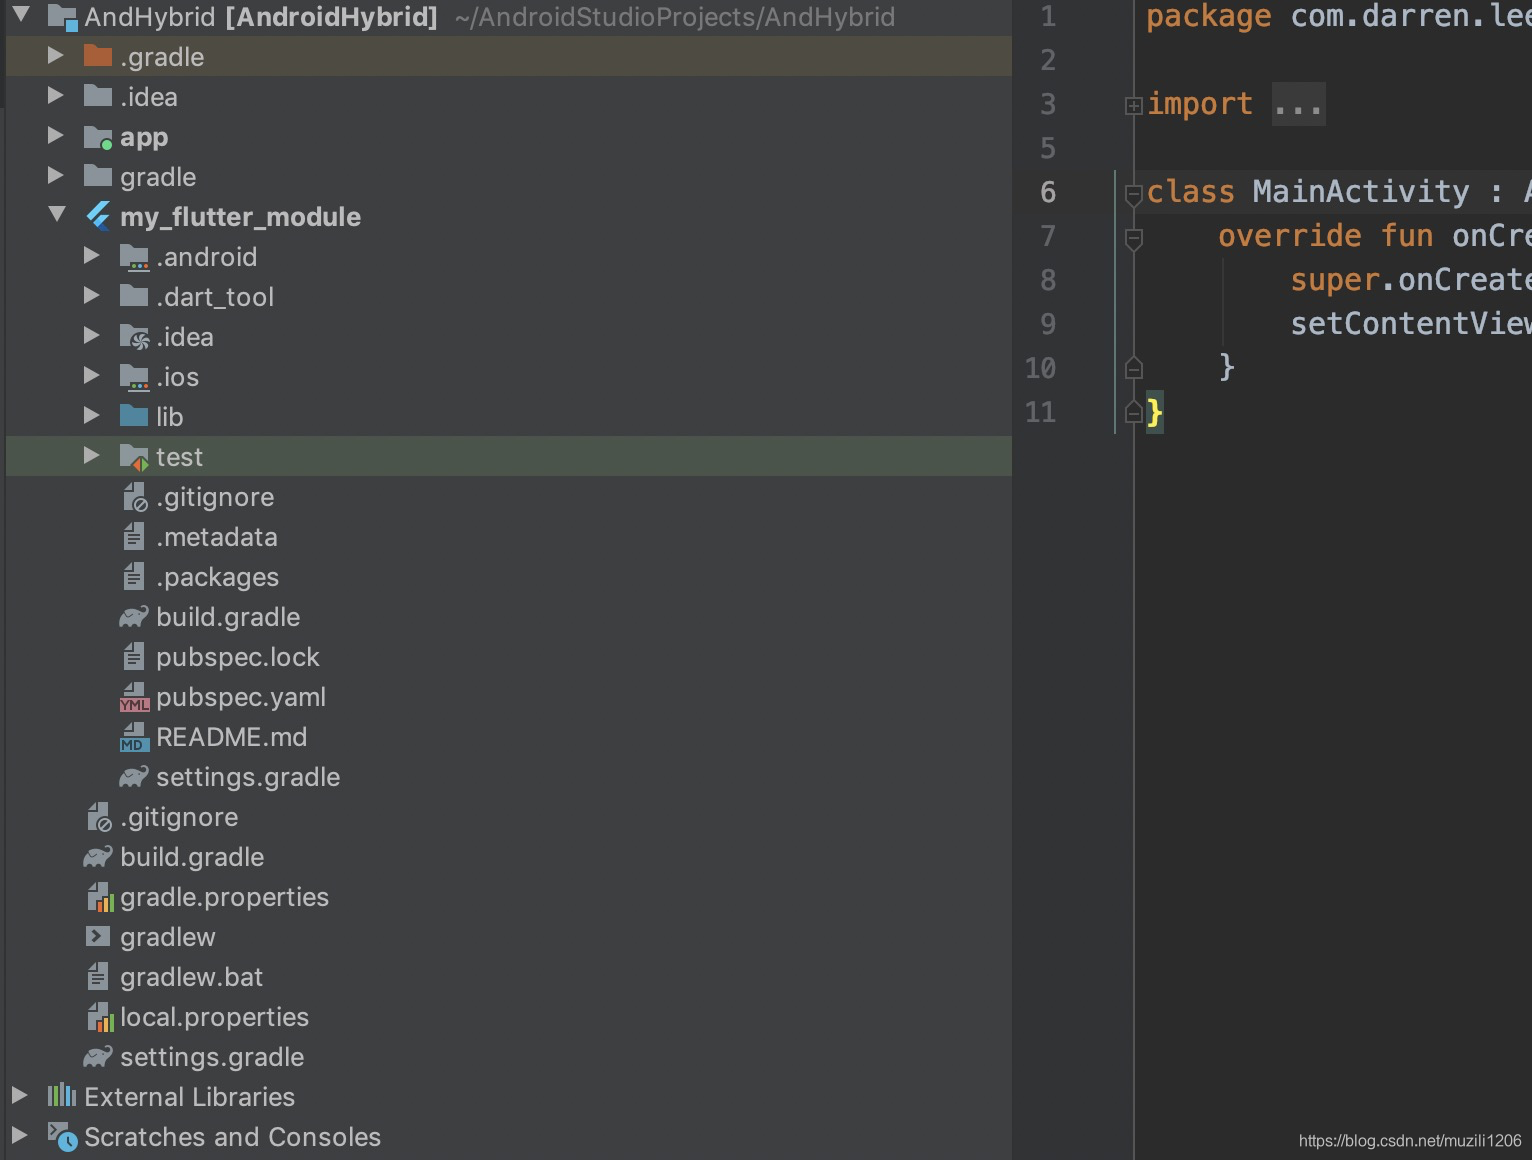The image size is (1532, 1160).
Task: Expand the .dart_tool folder arrow
Action: (92, 296)
